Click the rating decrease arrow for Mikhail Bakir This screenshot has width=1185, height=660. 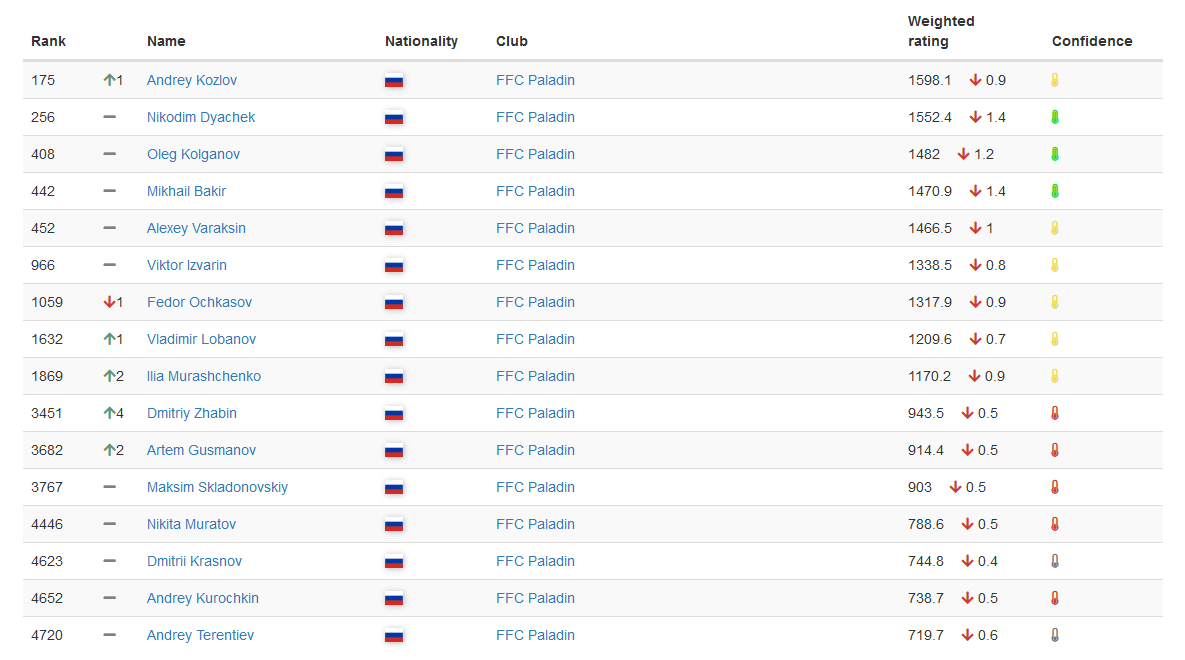point(975,191)
